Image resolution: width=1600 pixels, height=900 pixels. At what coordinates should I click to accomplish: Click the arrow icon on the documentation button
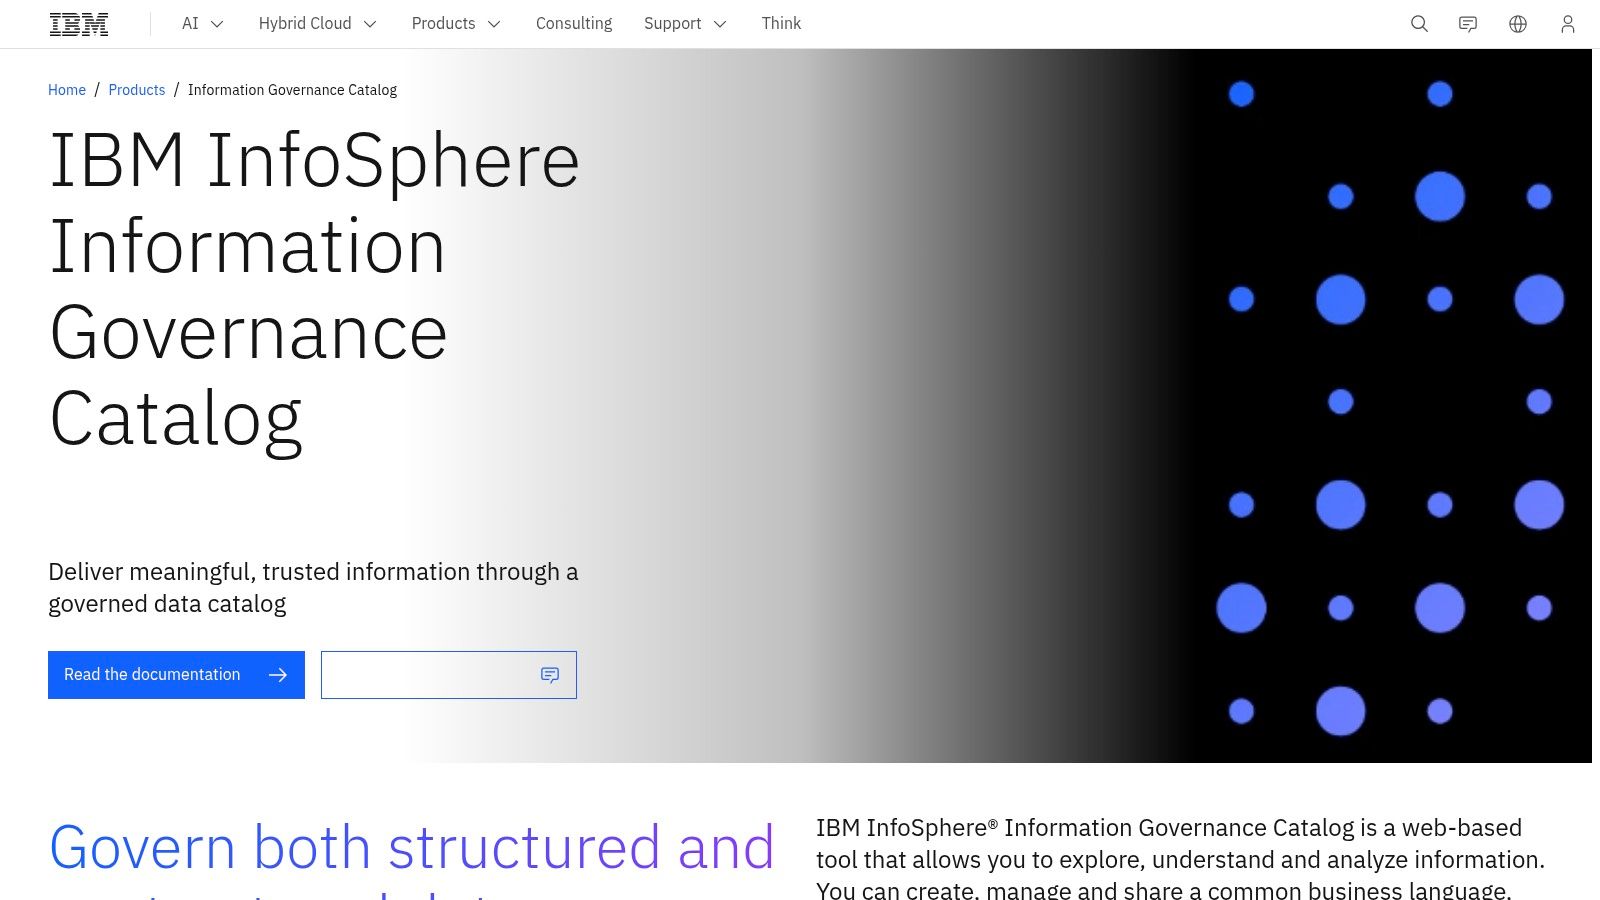click(x=277, y=675)
